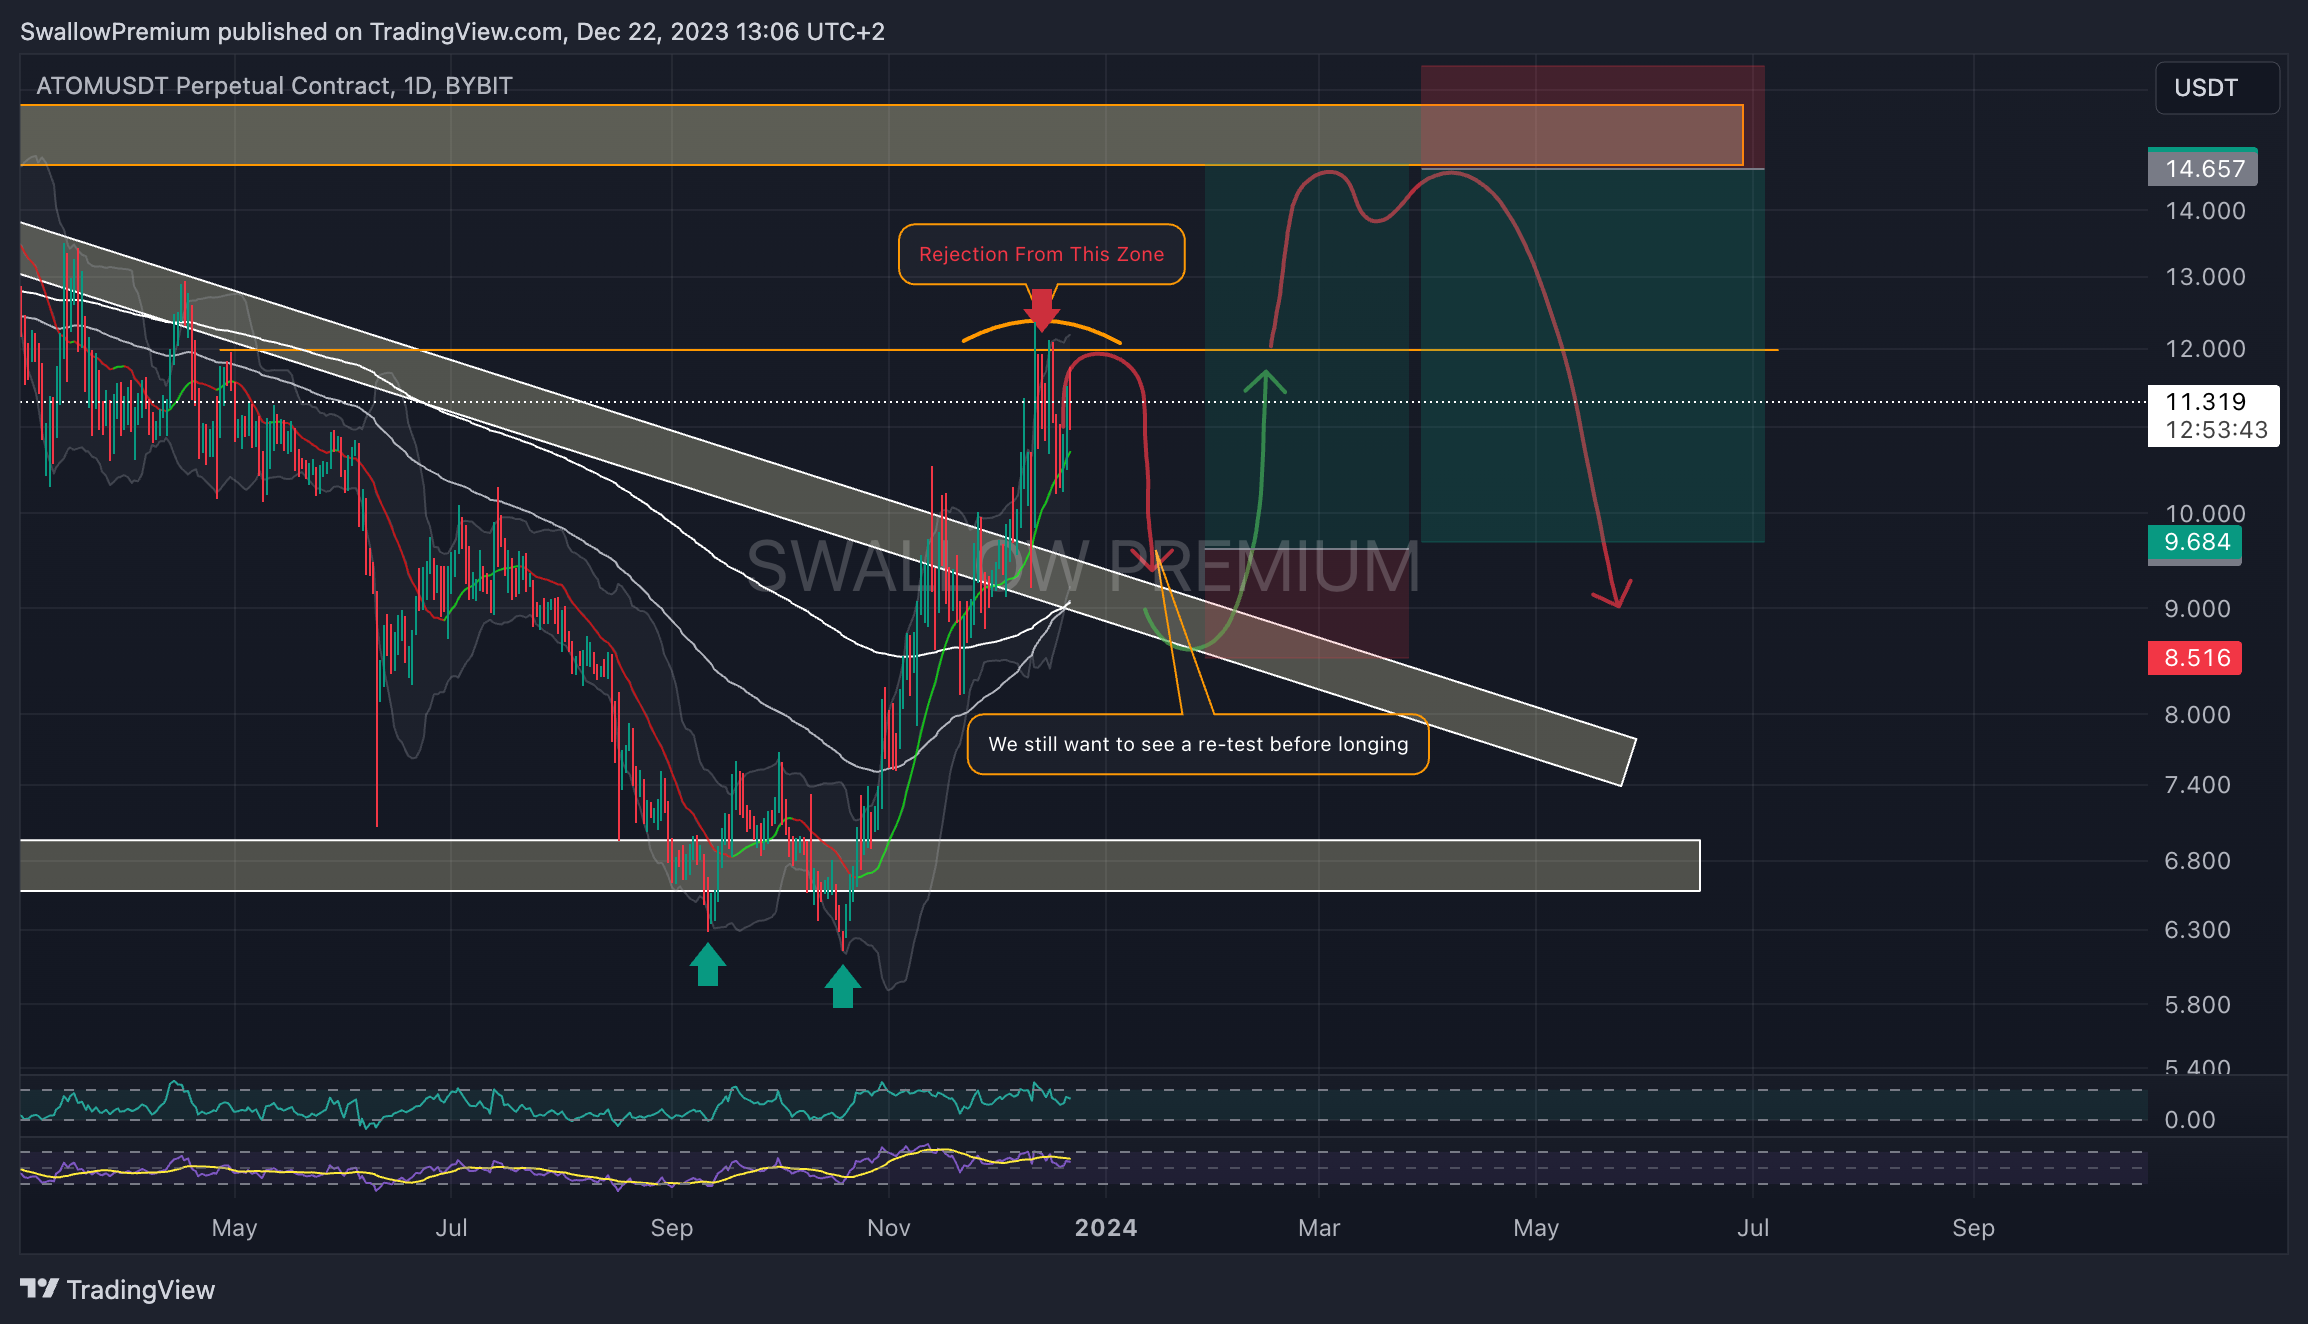Click the TradingView logo

point(118,1290)
